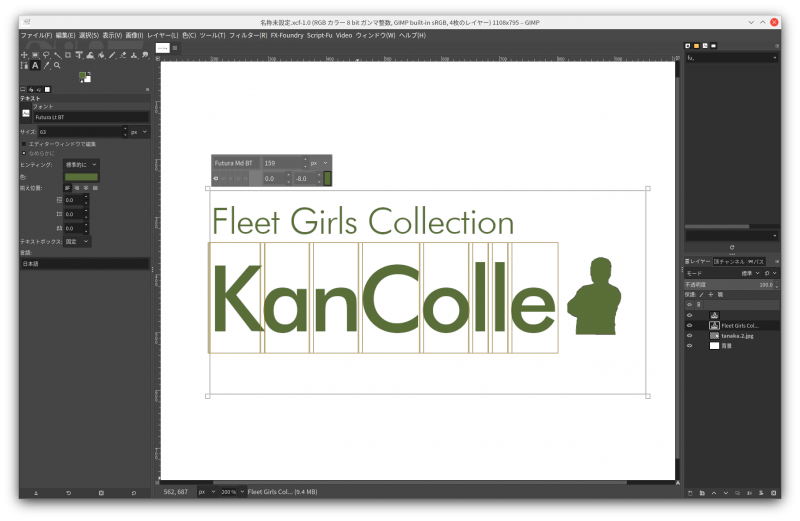
Task: Open the size unit px dropdown in tool options
Action: [139, 132]
